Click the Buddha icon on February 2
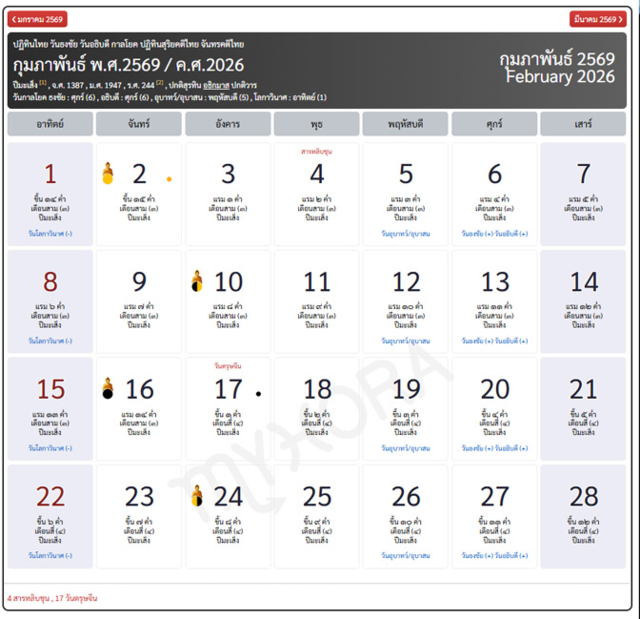Image resolution: width=640 pixels, height=619 pixels. click(x=109, y=175)
